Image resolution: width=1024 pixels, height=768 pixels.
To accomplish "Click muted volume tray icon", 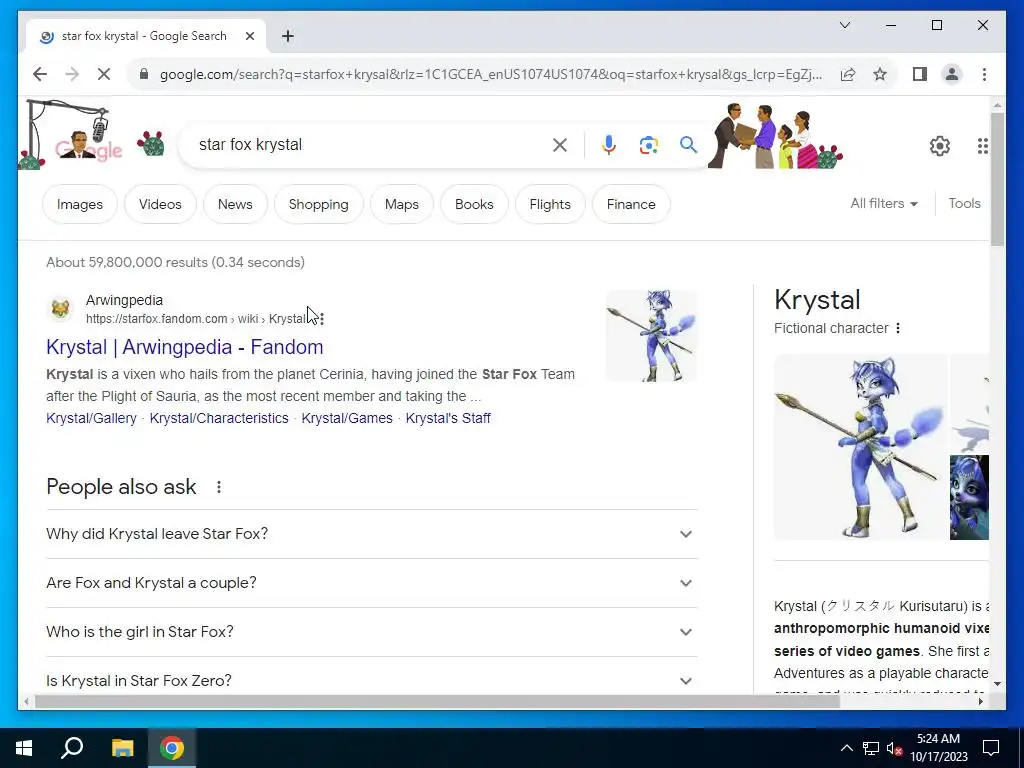I will pos(895,748).
